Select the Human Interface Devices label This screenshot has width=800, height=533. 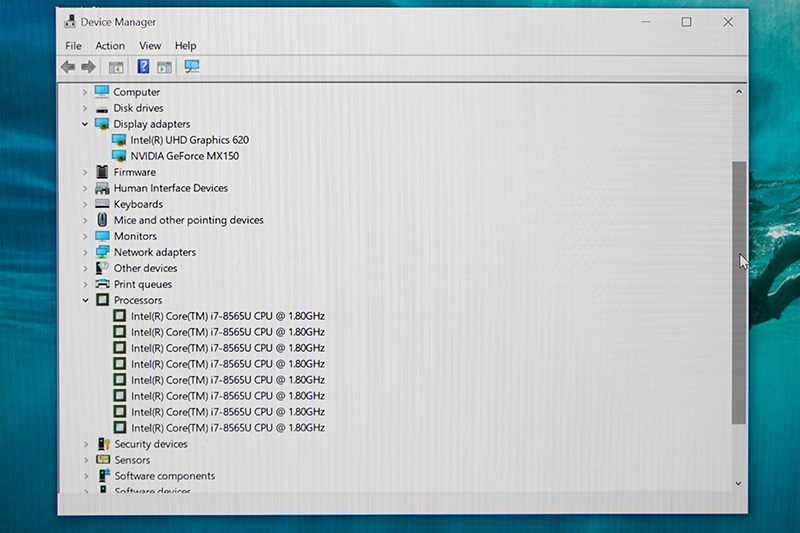pos(170,188)
